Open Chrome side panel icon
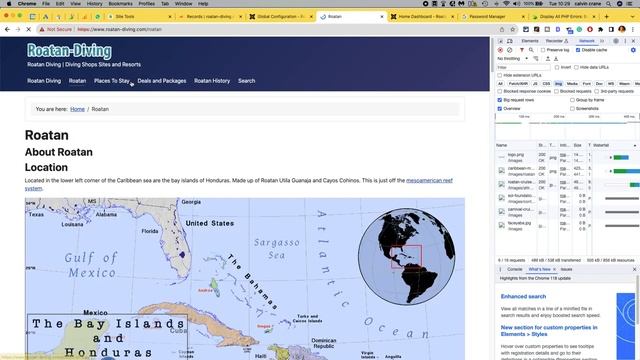640x360 pixels. [611, 29]
